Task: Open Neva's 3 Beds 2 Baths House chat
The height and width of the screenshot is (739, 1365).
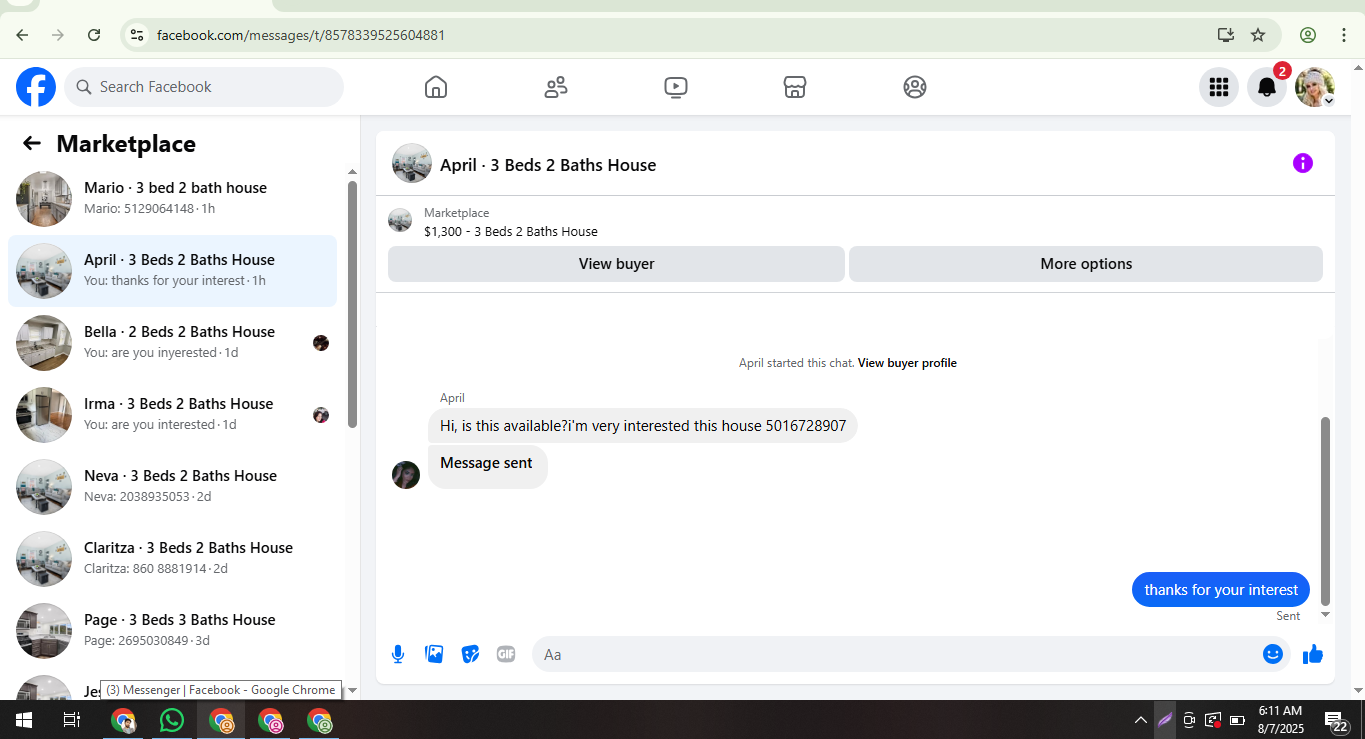Action: pyautogui.click(x=172, y=487)
